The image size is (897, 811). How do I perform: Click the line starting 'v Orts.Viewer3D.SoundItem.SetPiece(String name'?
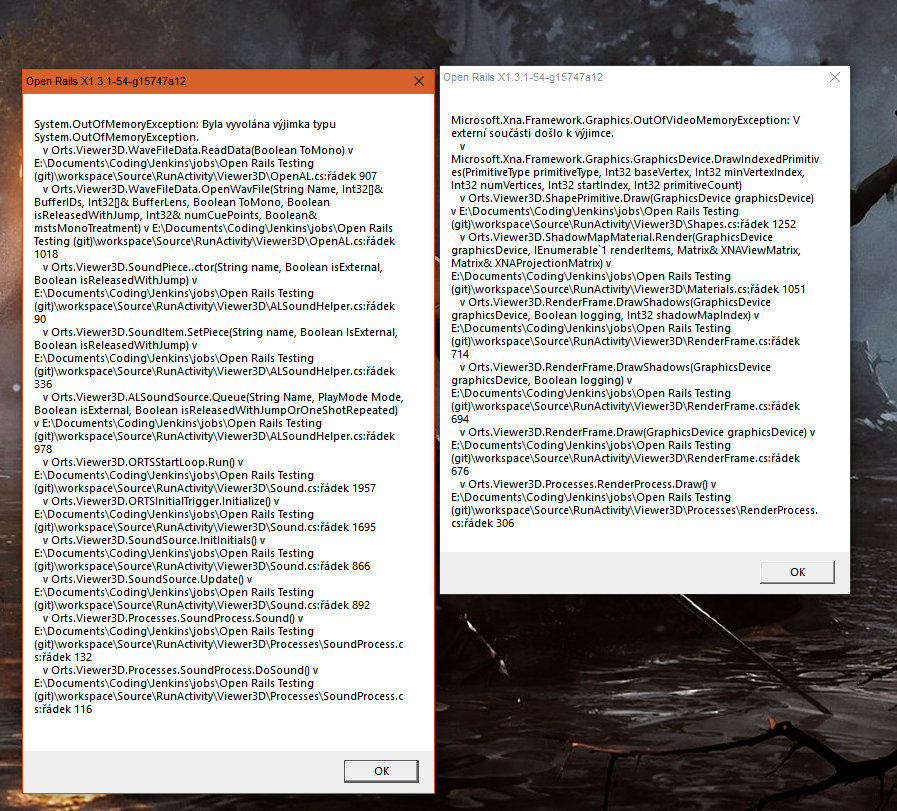click(x=220, y=332)
